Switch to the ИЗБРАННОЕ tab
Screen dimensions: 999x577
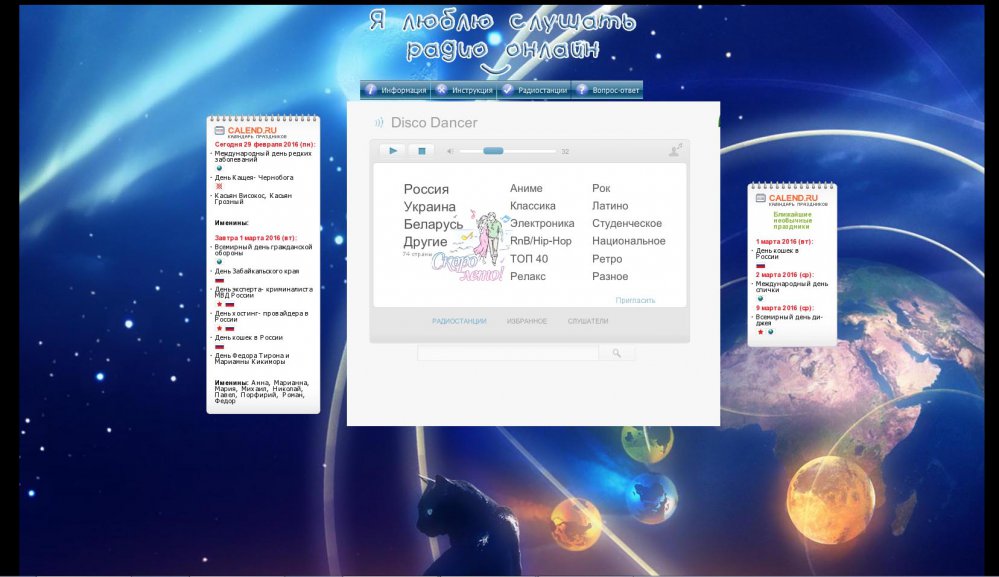[527, 321]
